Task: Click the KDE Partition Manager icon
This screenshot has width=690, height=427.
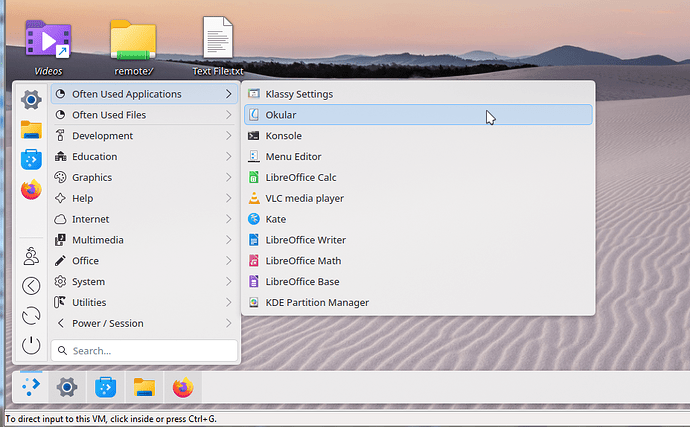Action: click(x=254, y=302)
